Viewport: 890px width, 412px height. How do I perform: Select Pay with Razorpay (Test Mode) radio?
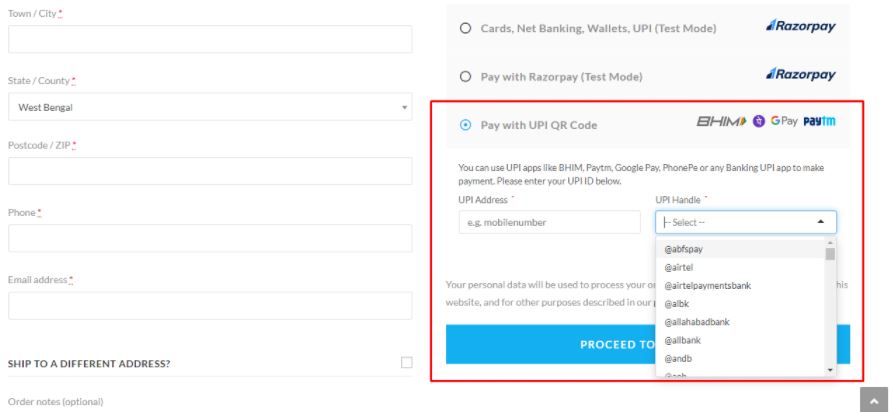point(465,77)
